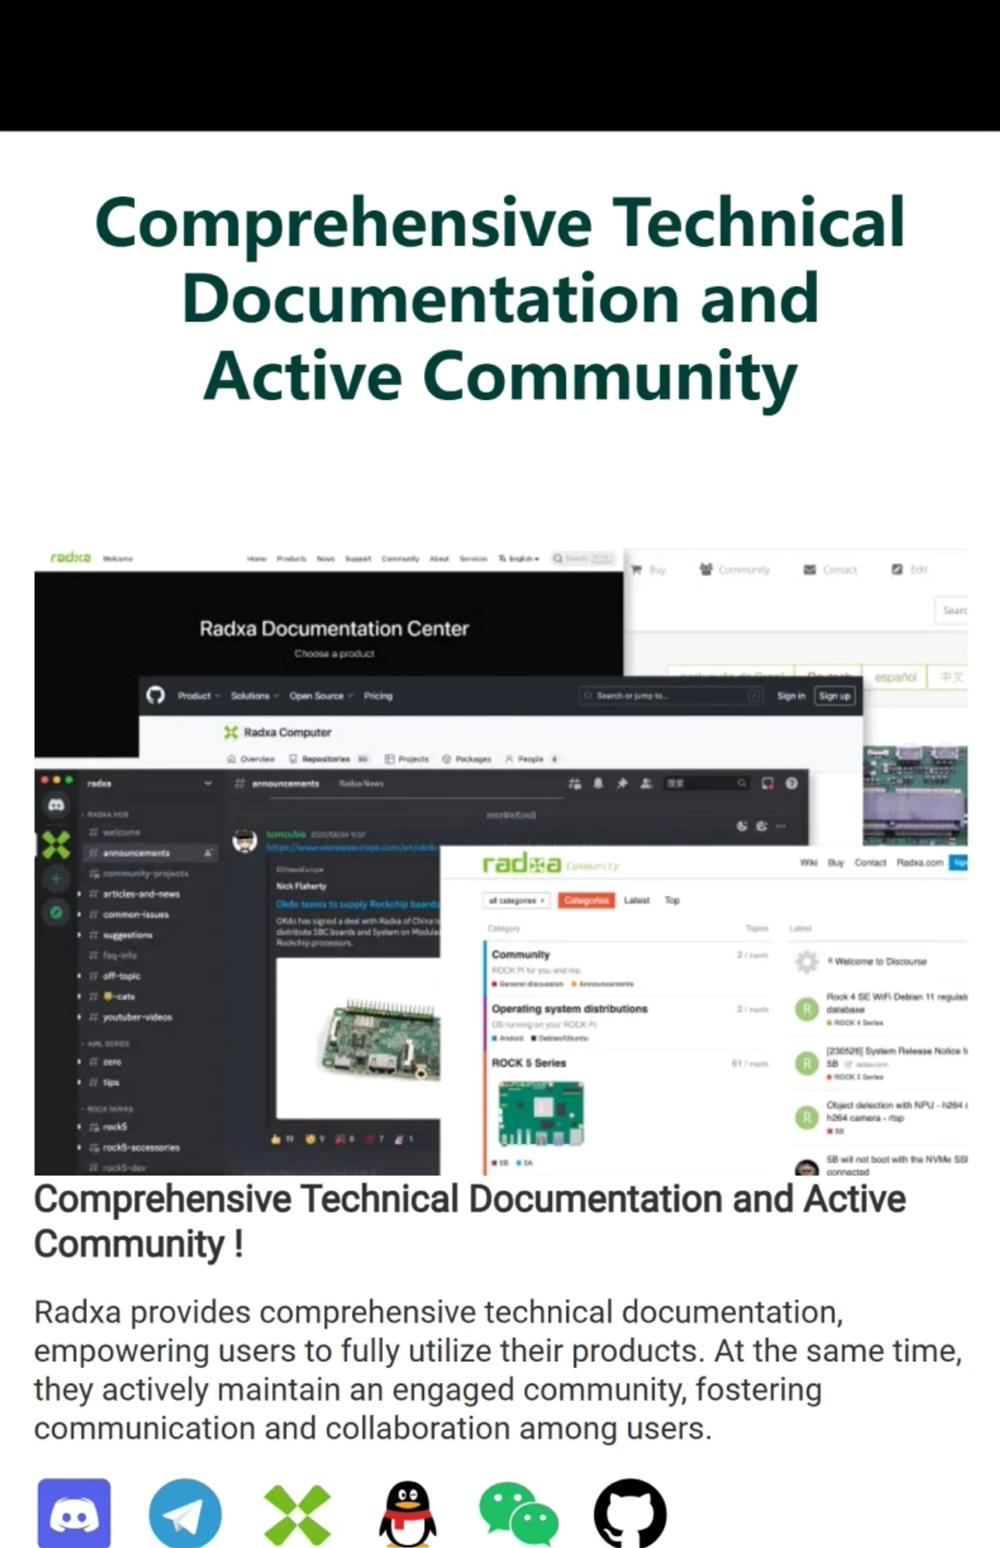Select paragraph starting 'Radxa provides comprehensive technical'
Viewport: 1000px width, 1548px height.
pyautogui.click(x=498, y=1370)
